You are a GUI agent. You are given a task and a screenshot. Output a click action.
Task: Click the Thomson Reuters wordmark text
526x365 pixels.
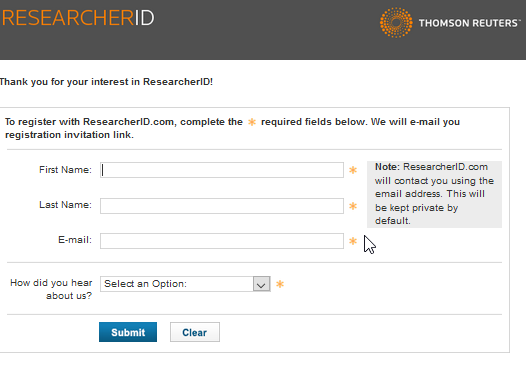pos(469,23)
